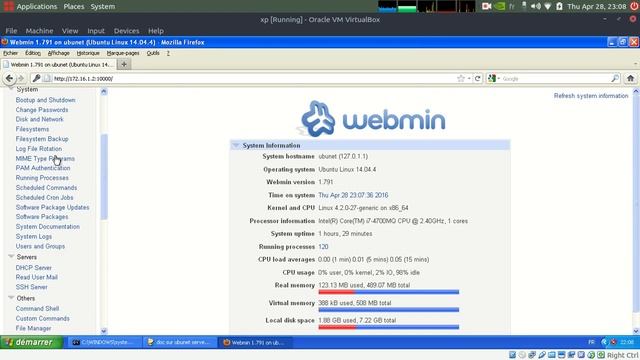
Task: Click the red power button in top panel
Action: [x=634, y=6]
